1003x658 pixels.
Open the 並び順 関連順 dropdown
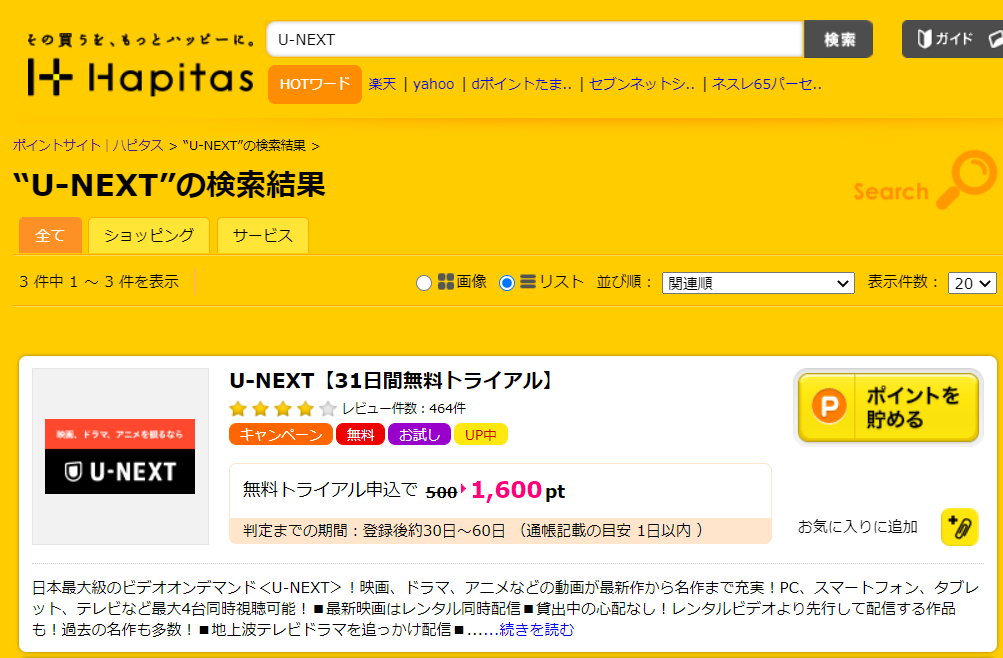click(x=758, y=283)
